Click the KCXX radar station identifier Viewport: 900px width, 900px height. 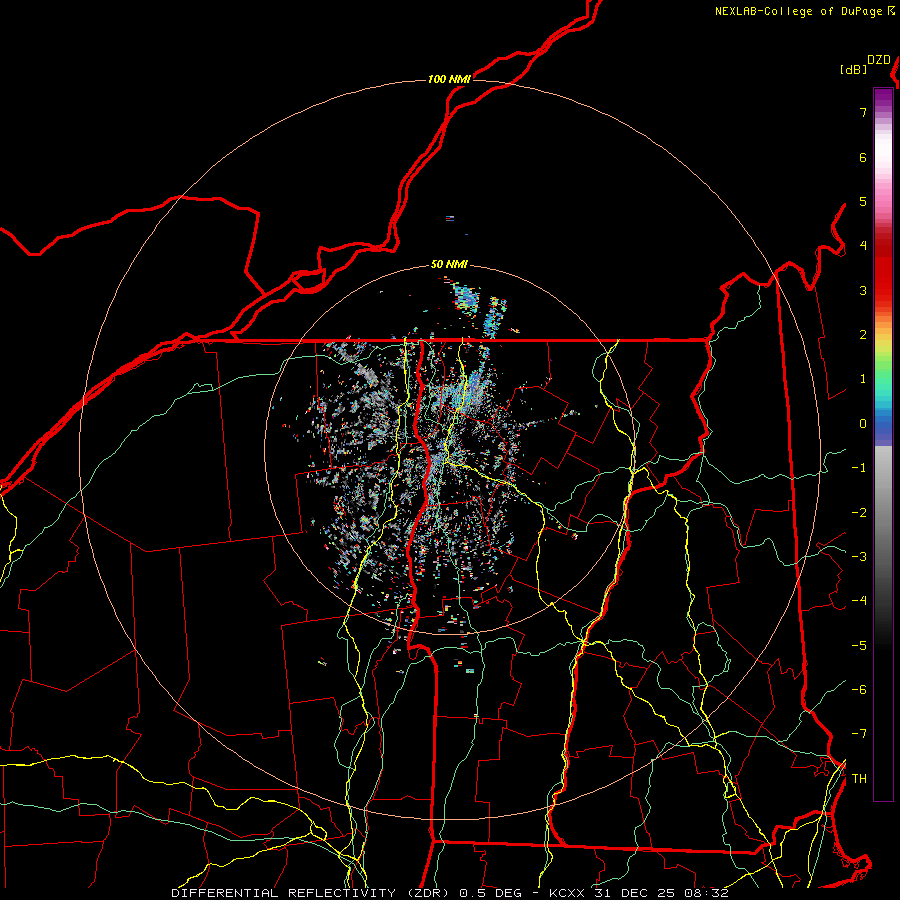tap(567, 893)
